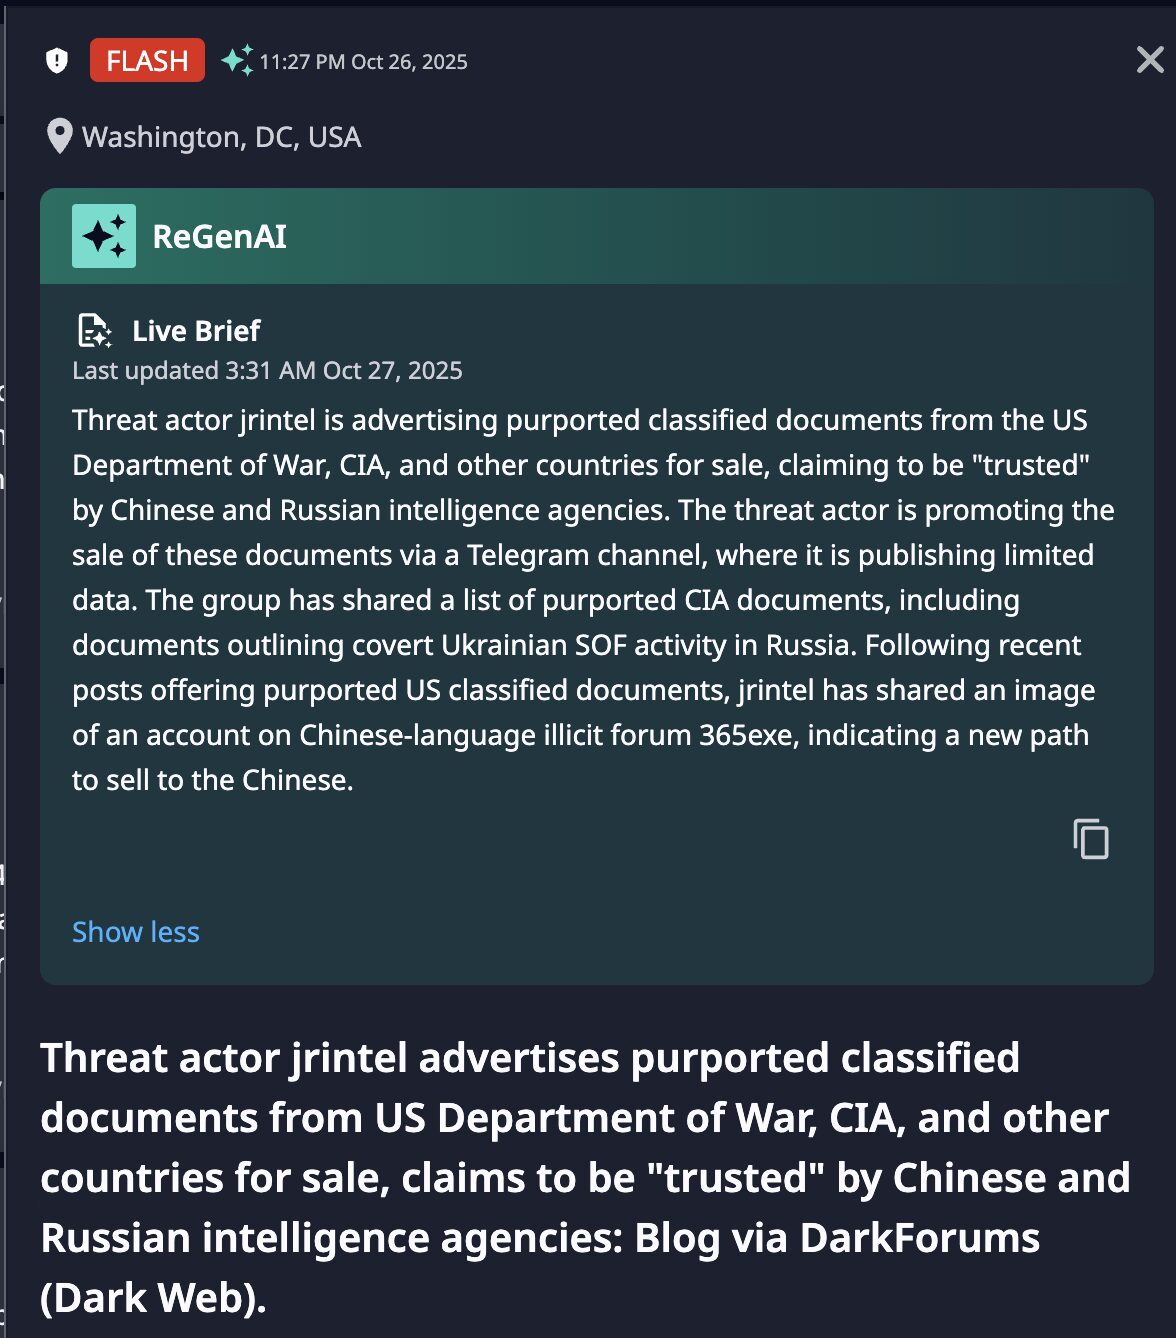1176x1338 pixels.
Task: Click the 11:27 PM Oct 26 timestamp
Action: click(x=363, y=61)
